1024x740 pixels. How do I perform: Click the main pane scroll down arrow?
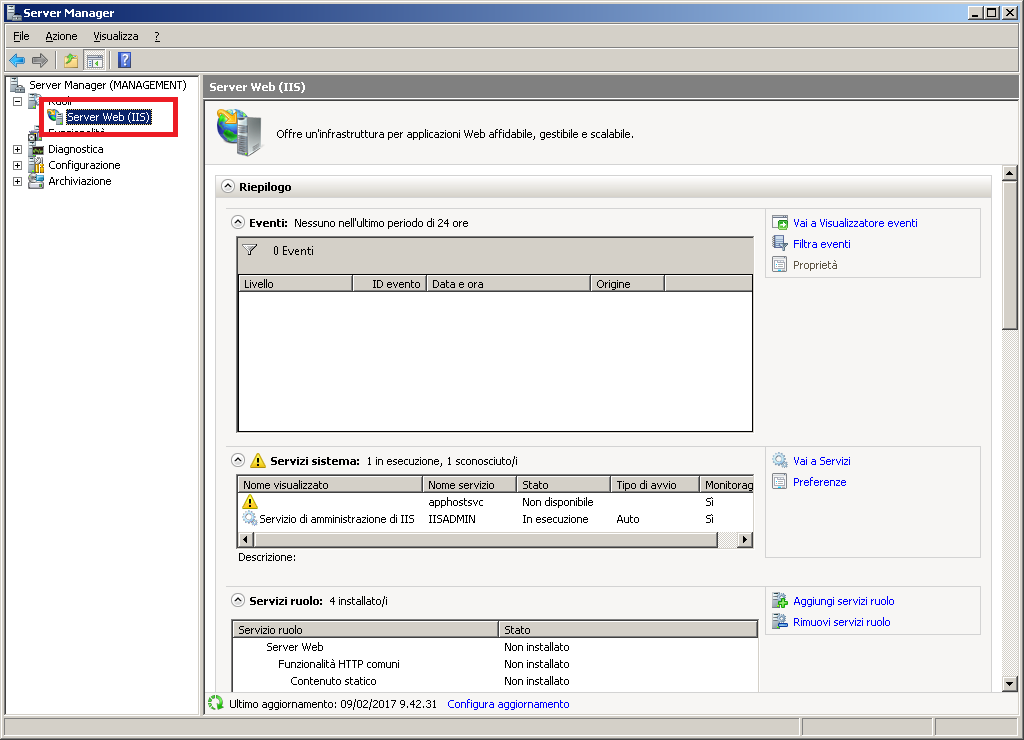pyautogui.click(x=1010, y=684)
